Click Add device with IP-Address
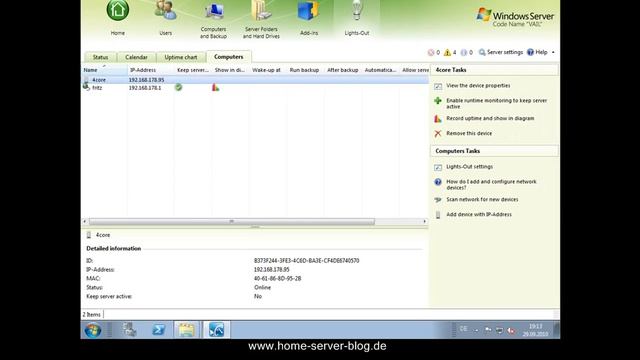 click(479, 214)
